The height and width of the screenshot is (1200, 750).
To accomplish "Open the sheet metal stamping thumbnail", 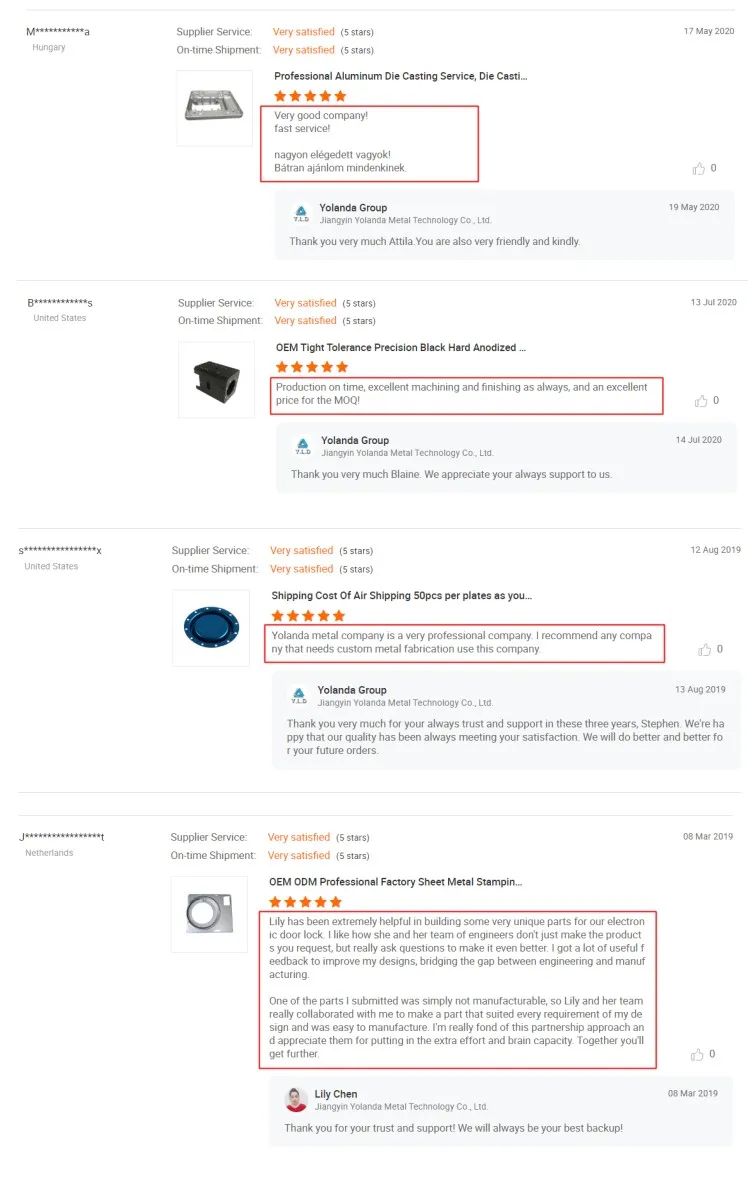I will click(x=208, y=914).
